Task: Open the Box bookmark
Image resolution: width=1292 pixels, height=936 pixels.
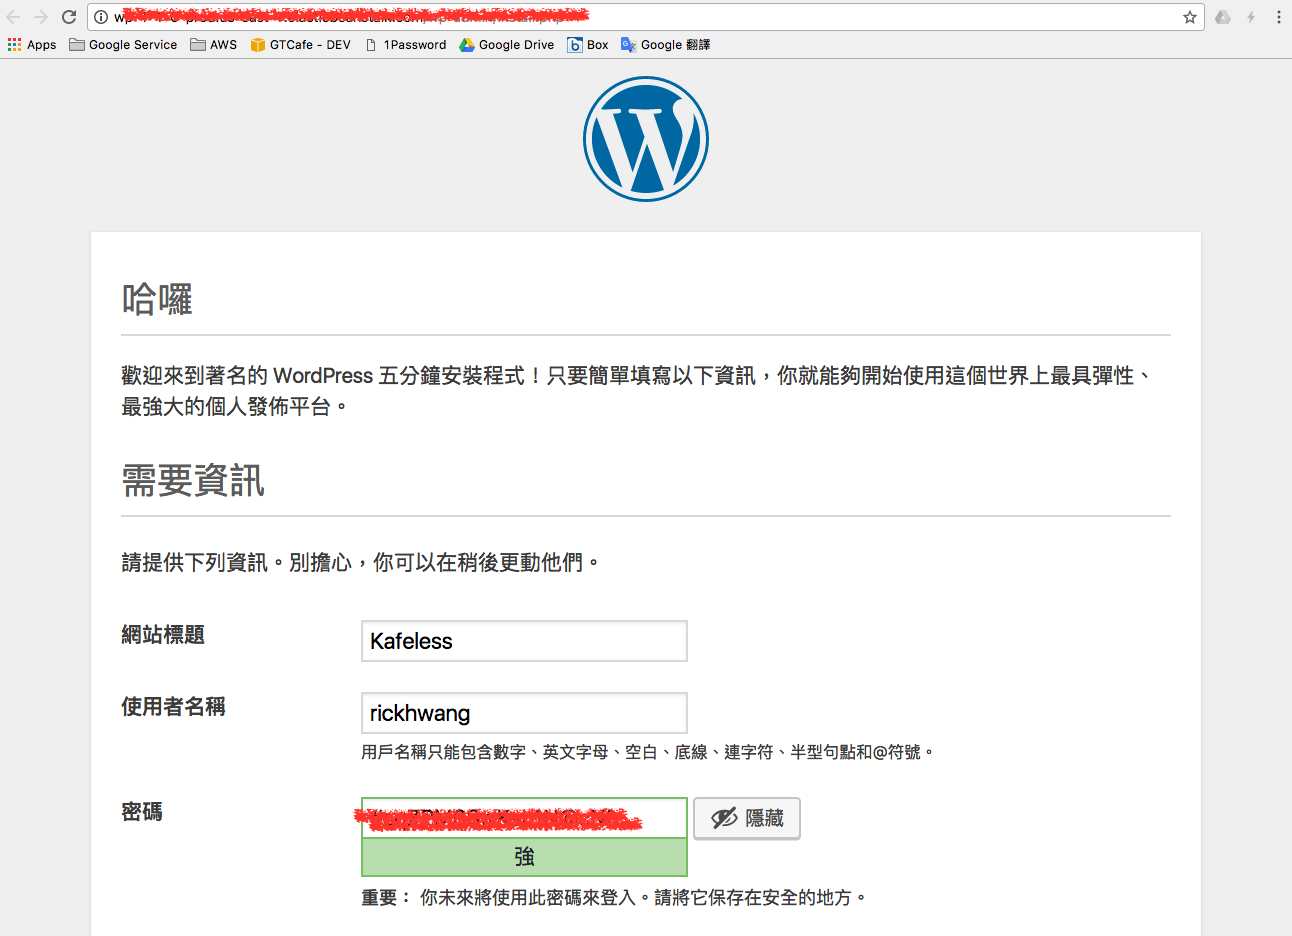Action: pyautogui.click(x=588, y=45)
